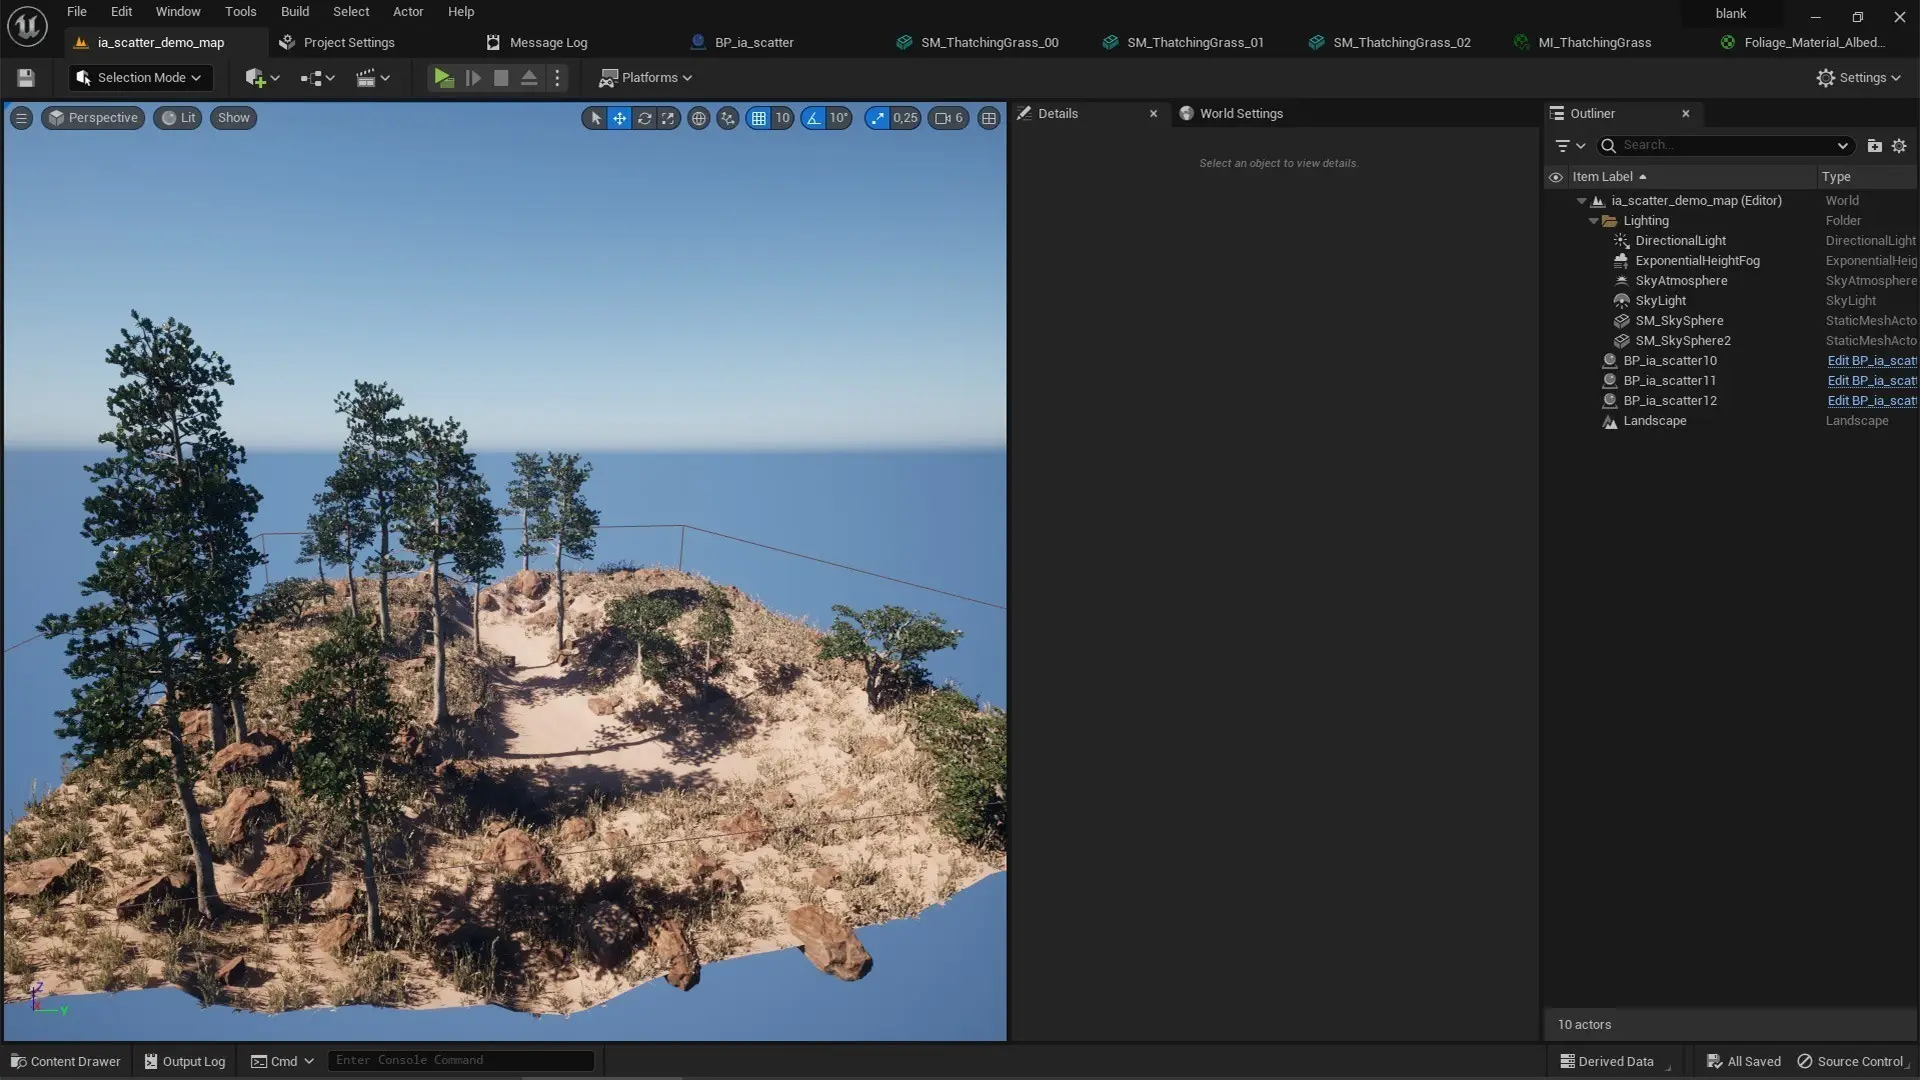
Task: Change the Perspective view mode
Action: click(x=93, y=118)
